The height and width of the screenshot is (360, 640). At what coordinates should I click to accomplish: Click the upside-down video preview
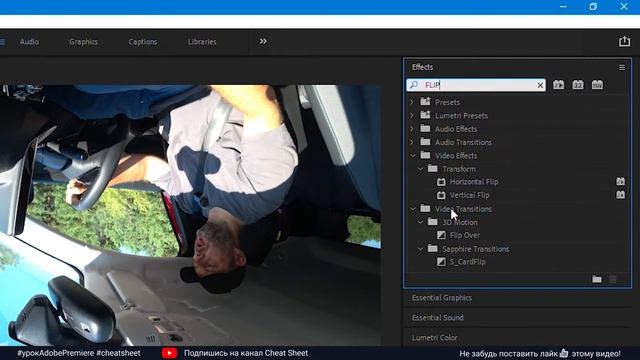190,215
